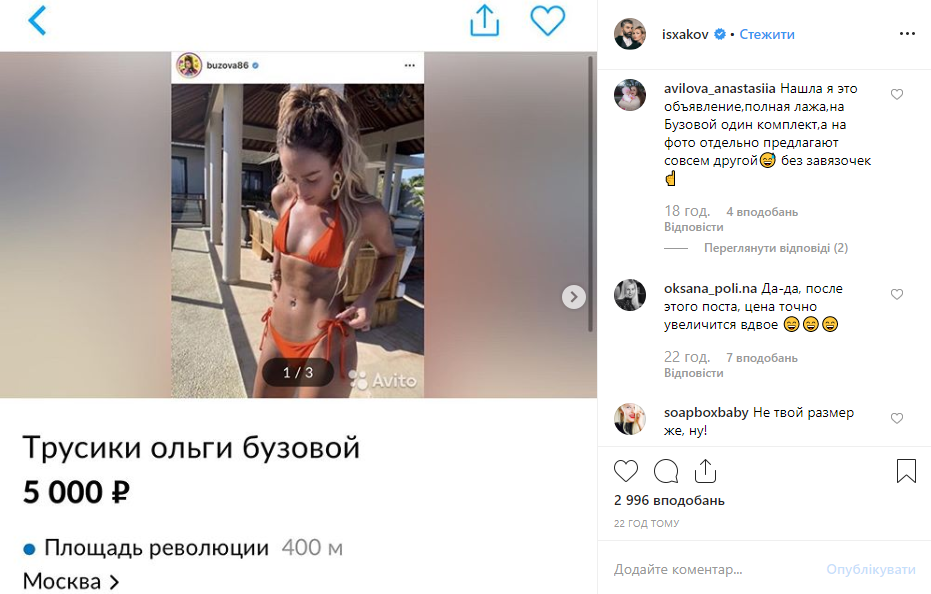Viewport: 931px width, 594px height.
Task: Open the three-dot options menu for isxakov's post
Action: click(907, 34)
